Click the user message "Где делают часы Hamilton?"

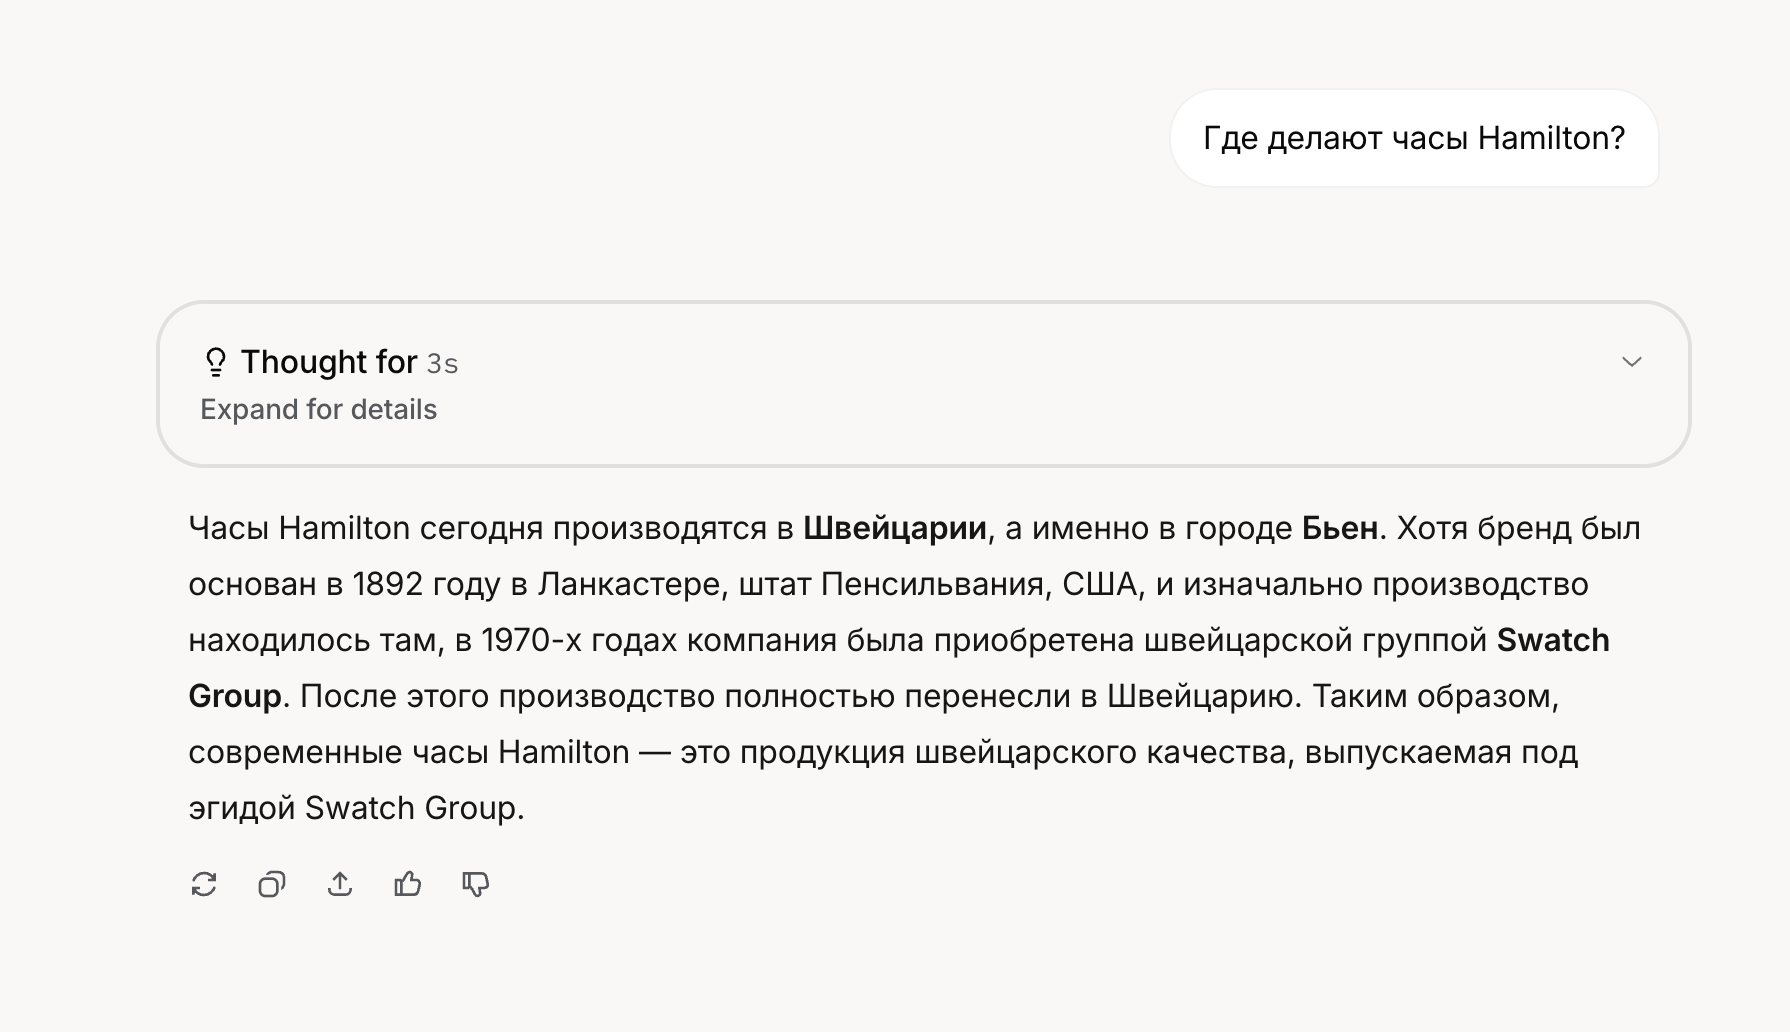[x=1413, y=138]
